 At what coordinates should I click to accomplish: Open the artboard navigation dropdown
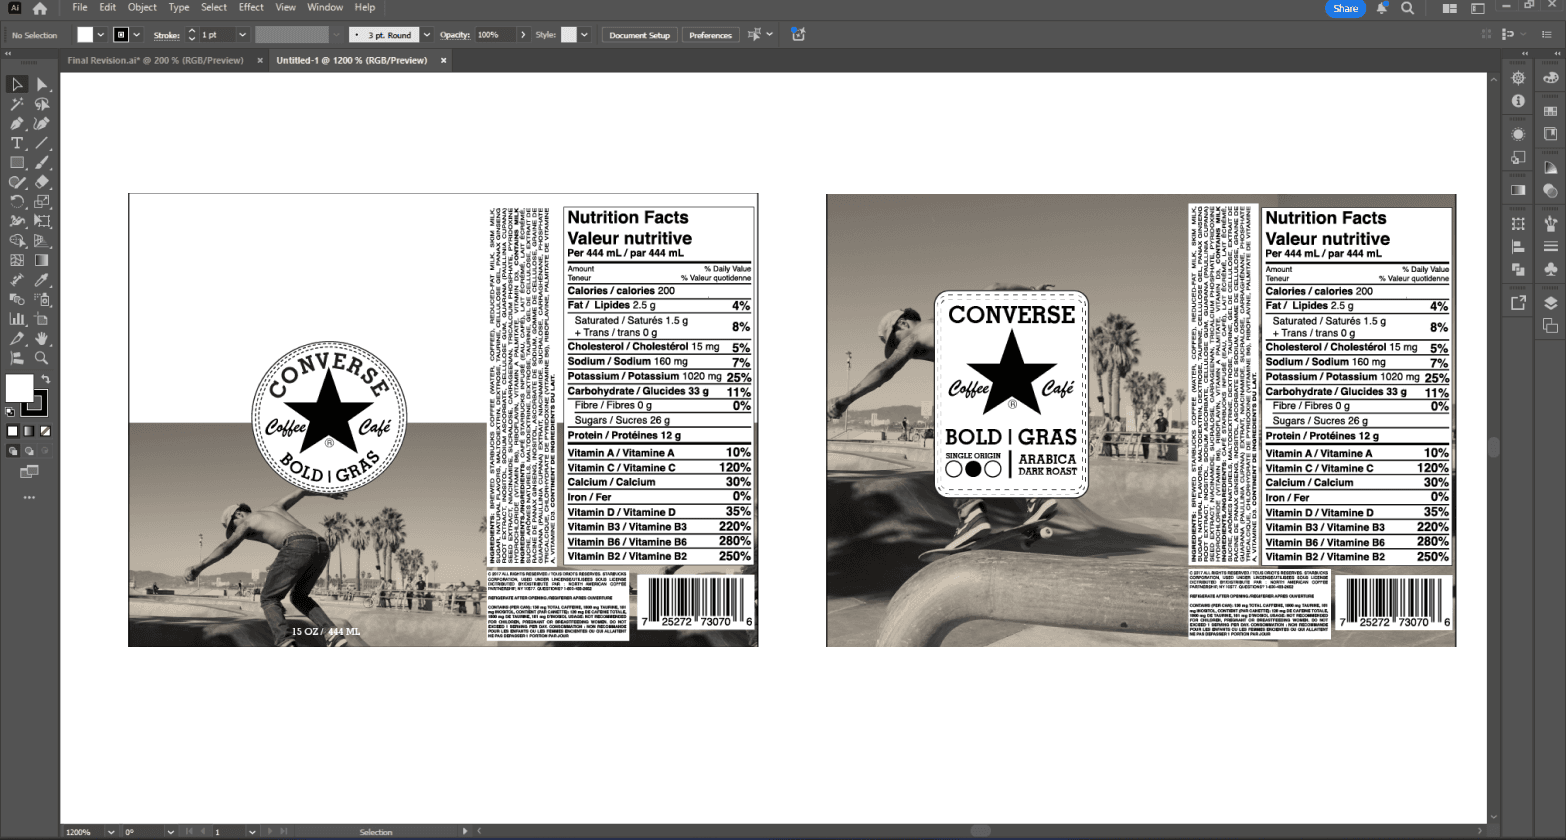coord(252,832)
